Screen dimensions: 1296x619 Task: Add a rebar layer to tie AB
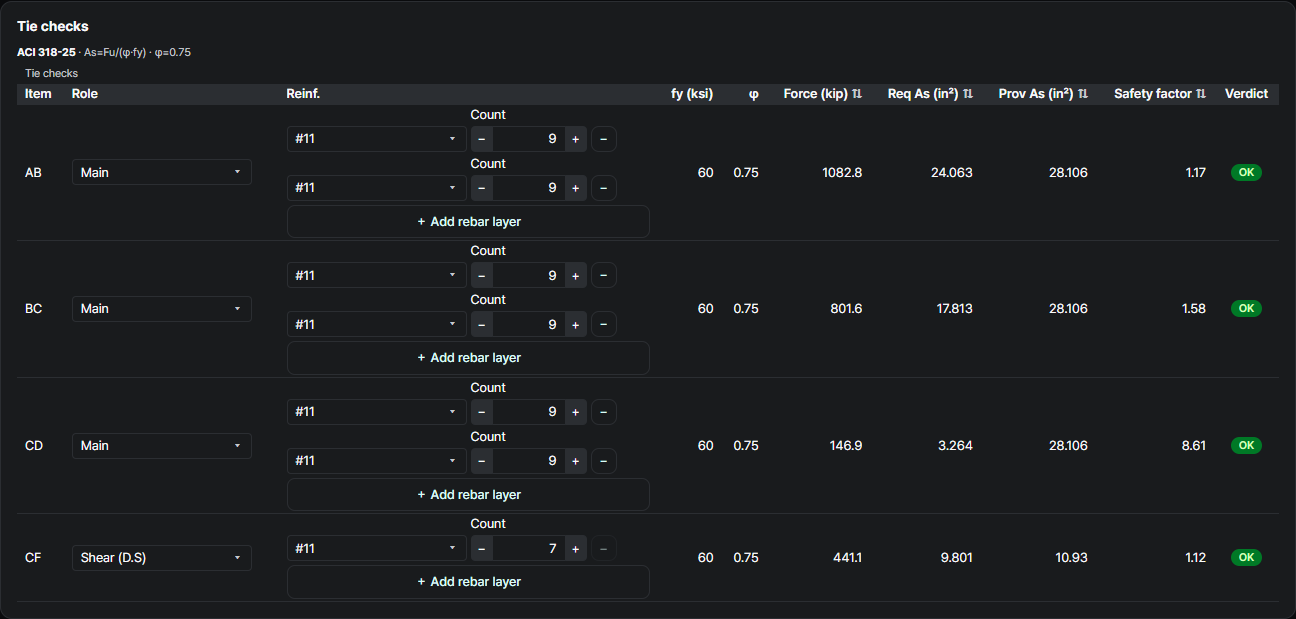coord(468,222)
